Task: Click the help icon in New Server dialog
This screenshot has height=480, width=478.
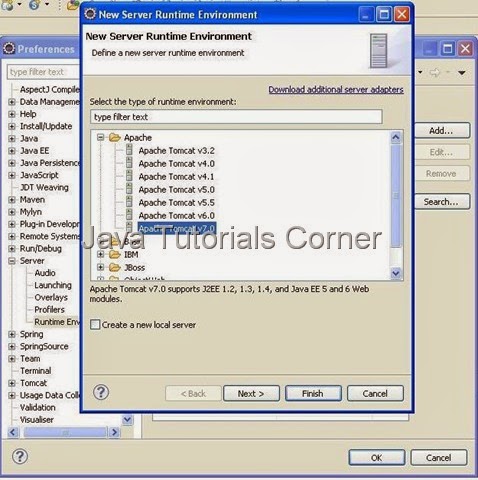Action: (101, 392)
